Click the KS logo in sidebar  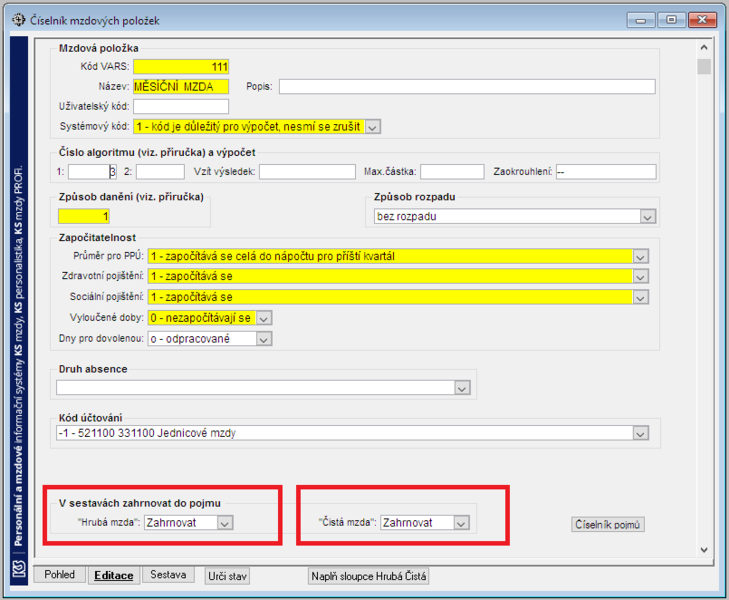[x=19, y=568]
